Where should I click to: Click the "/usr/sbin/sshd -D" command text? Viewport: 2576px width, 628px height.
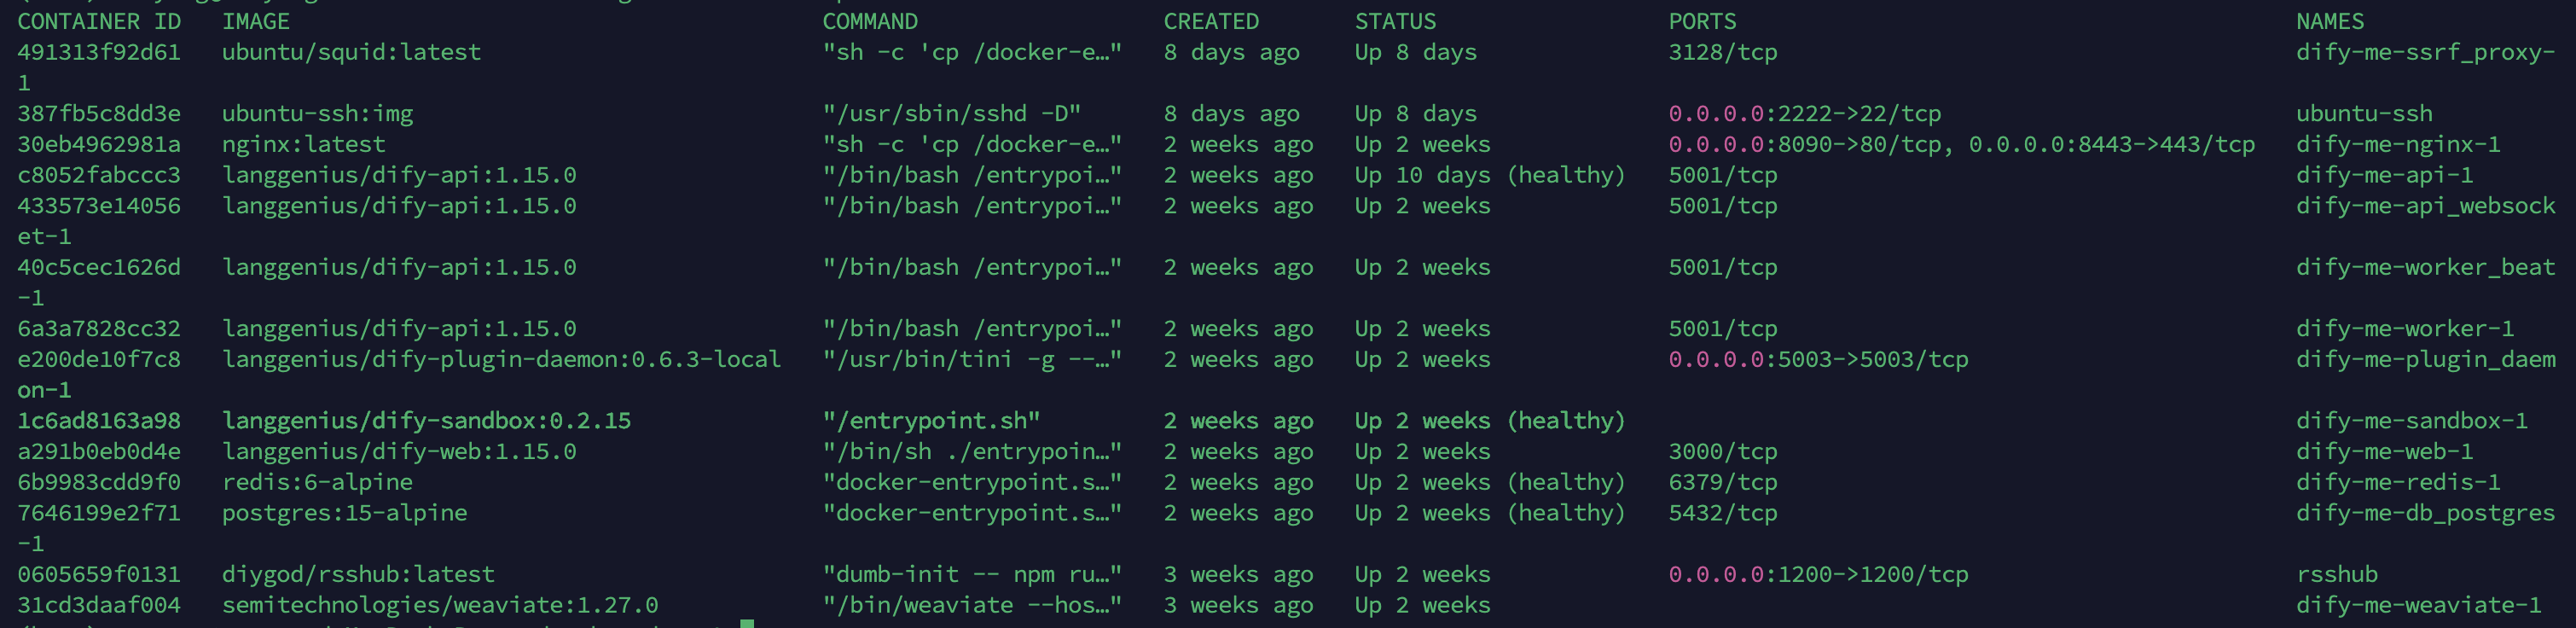click(951, 114)
